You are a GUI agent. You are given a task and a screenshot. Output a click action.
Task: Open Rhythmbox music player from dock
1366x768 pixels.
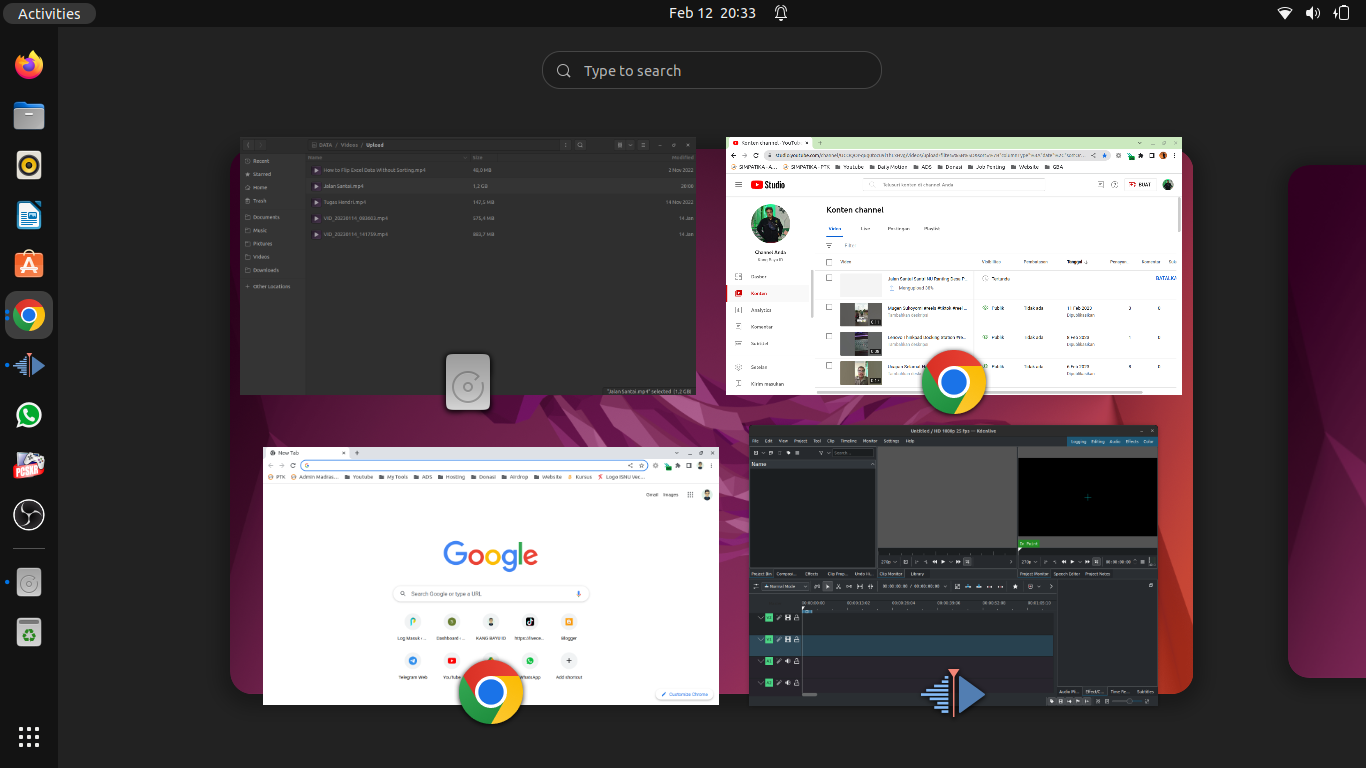(x=29, y=165)
